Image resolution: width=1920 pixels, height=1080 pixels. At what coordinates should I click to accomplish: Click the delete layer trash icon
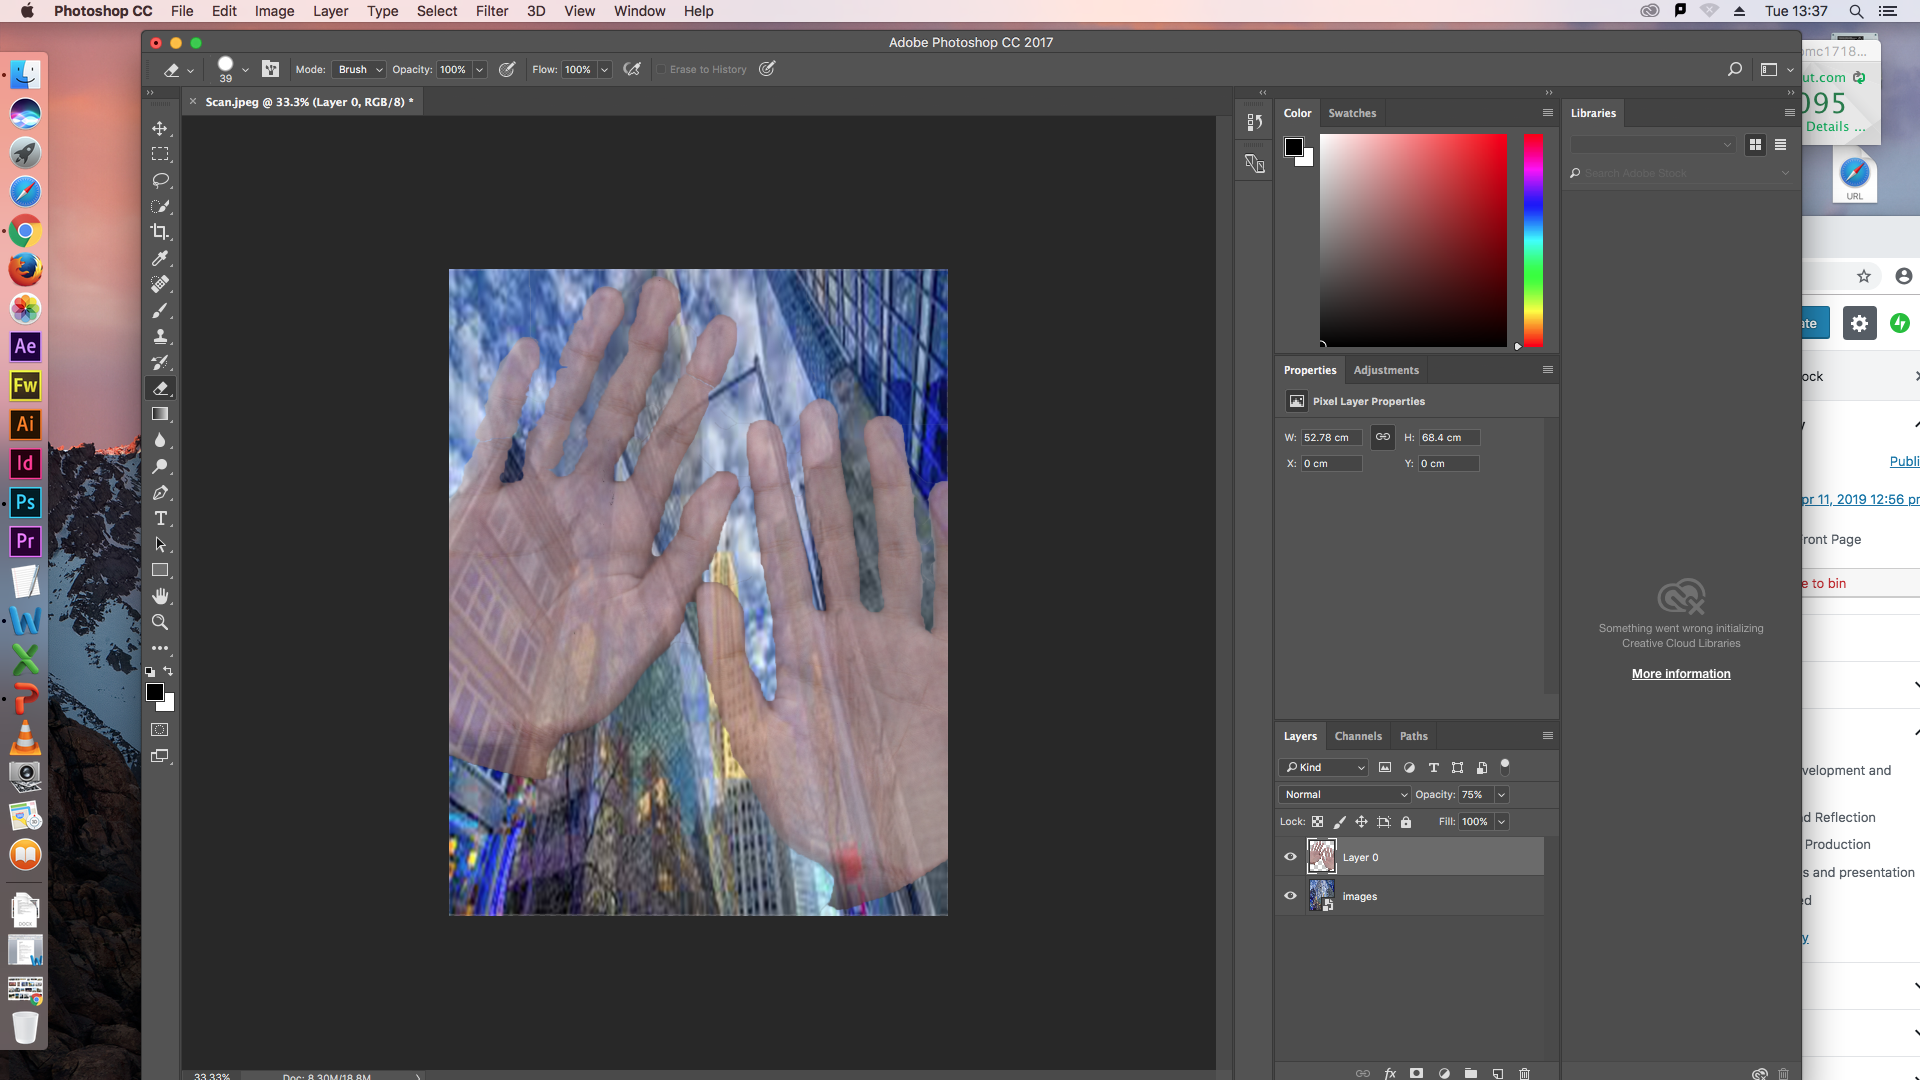tap(1524, 1073)
